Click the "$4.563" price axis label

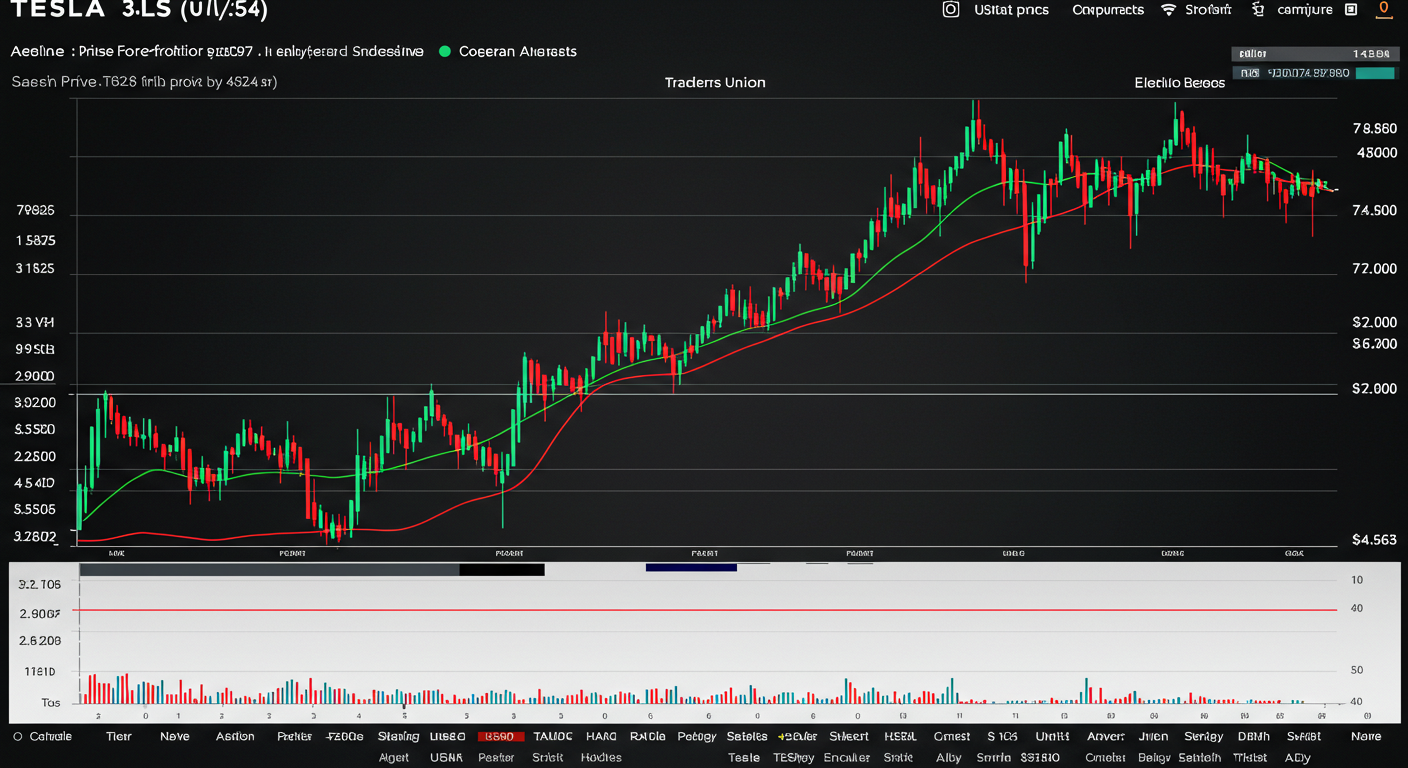coord(1374,539)
